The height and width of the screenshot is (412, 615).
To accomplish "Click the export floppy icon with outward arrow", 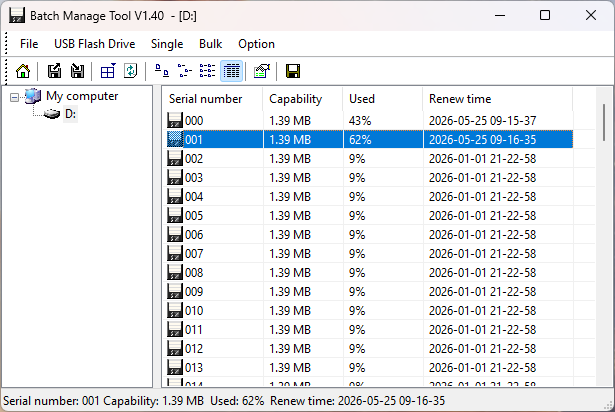I will click(x=54, y=71).
